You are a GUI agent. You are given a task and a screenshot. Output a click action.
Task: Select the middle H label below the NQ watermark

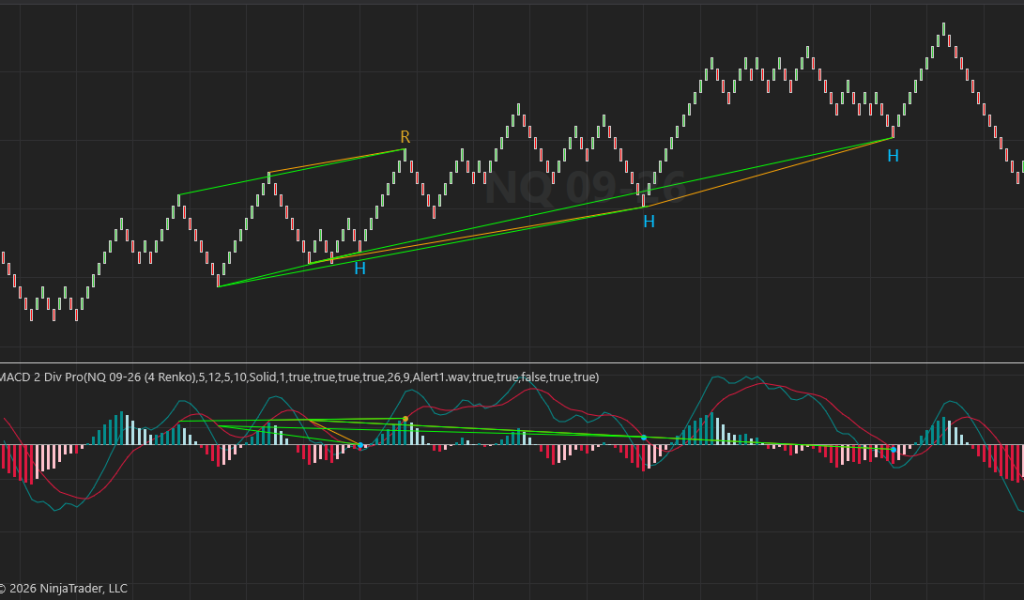(648, 222)
